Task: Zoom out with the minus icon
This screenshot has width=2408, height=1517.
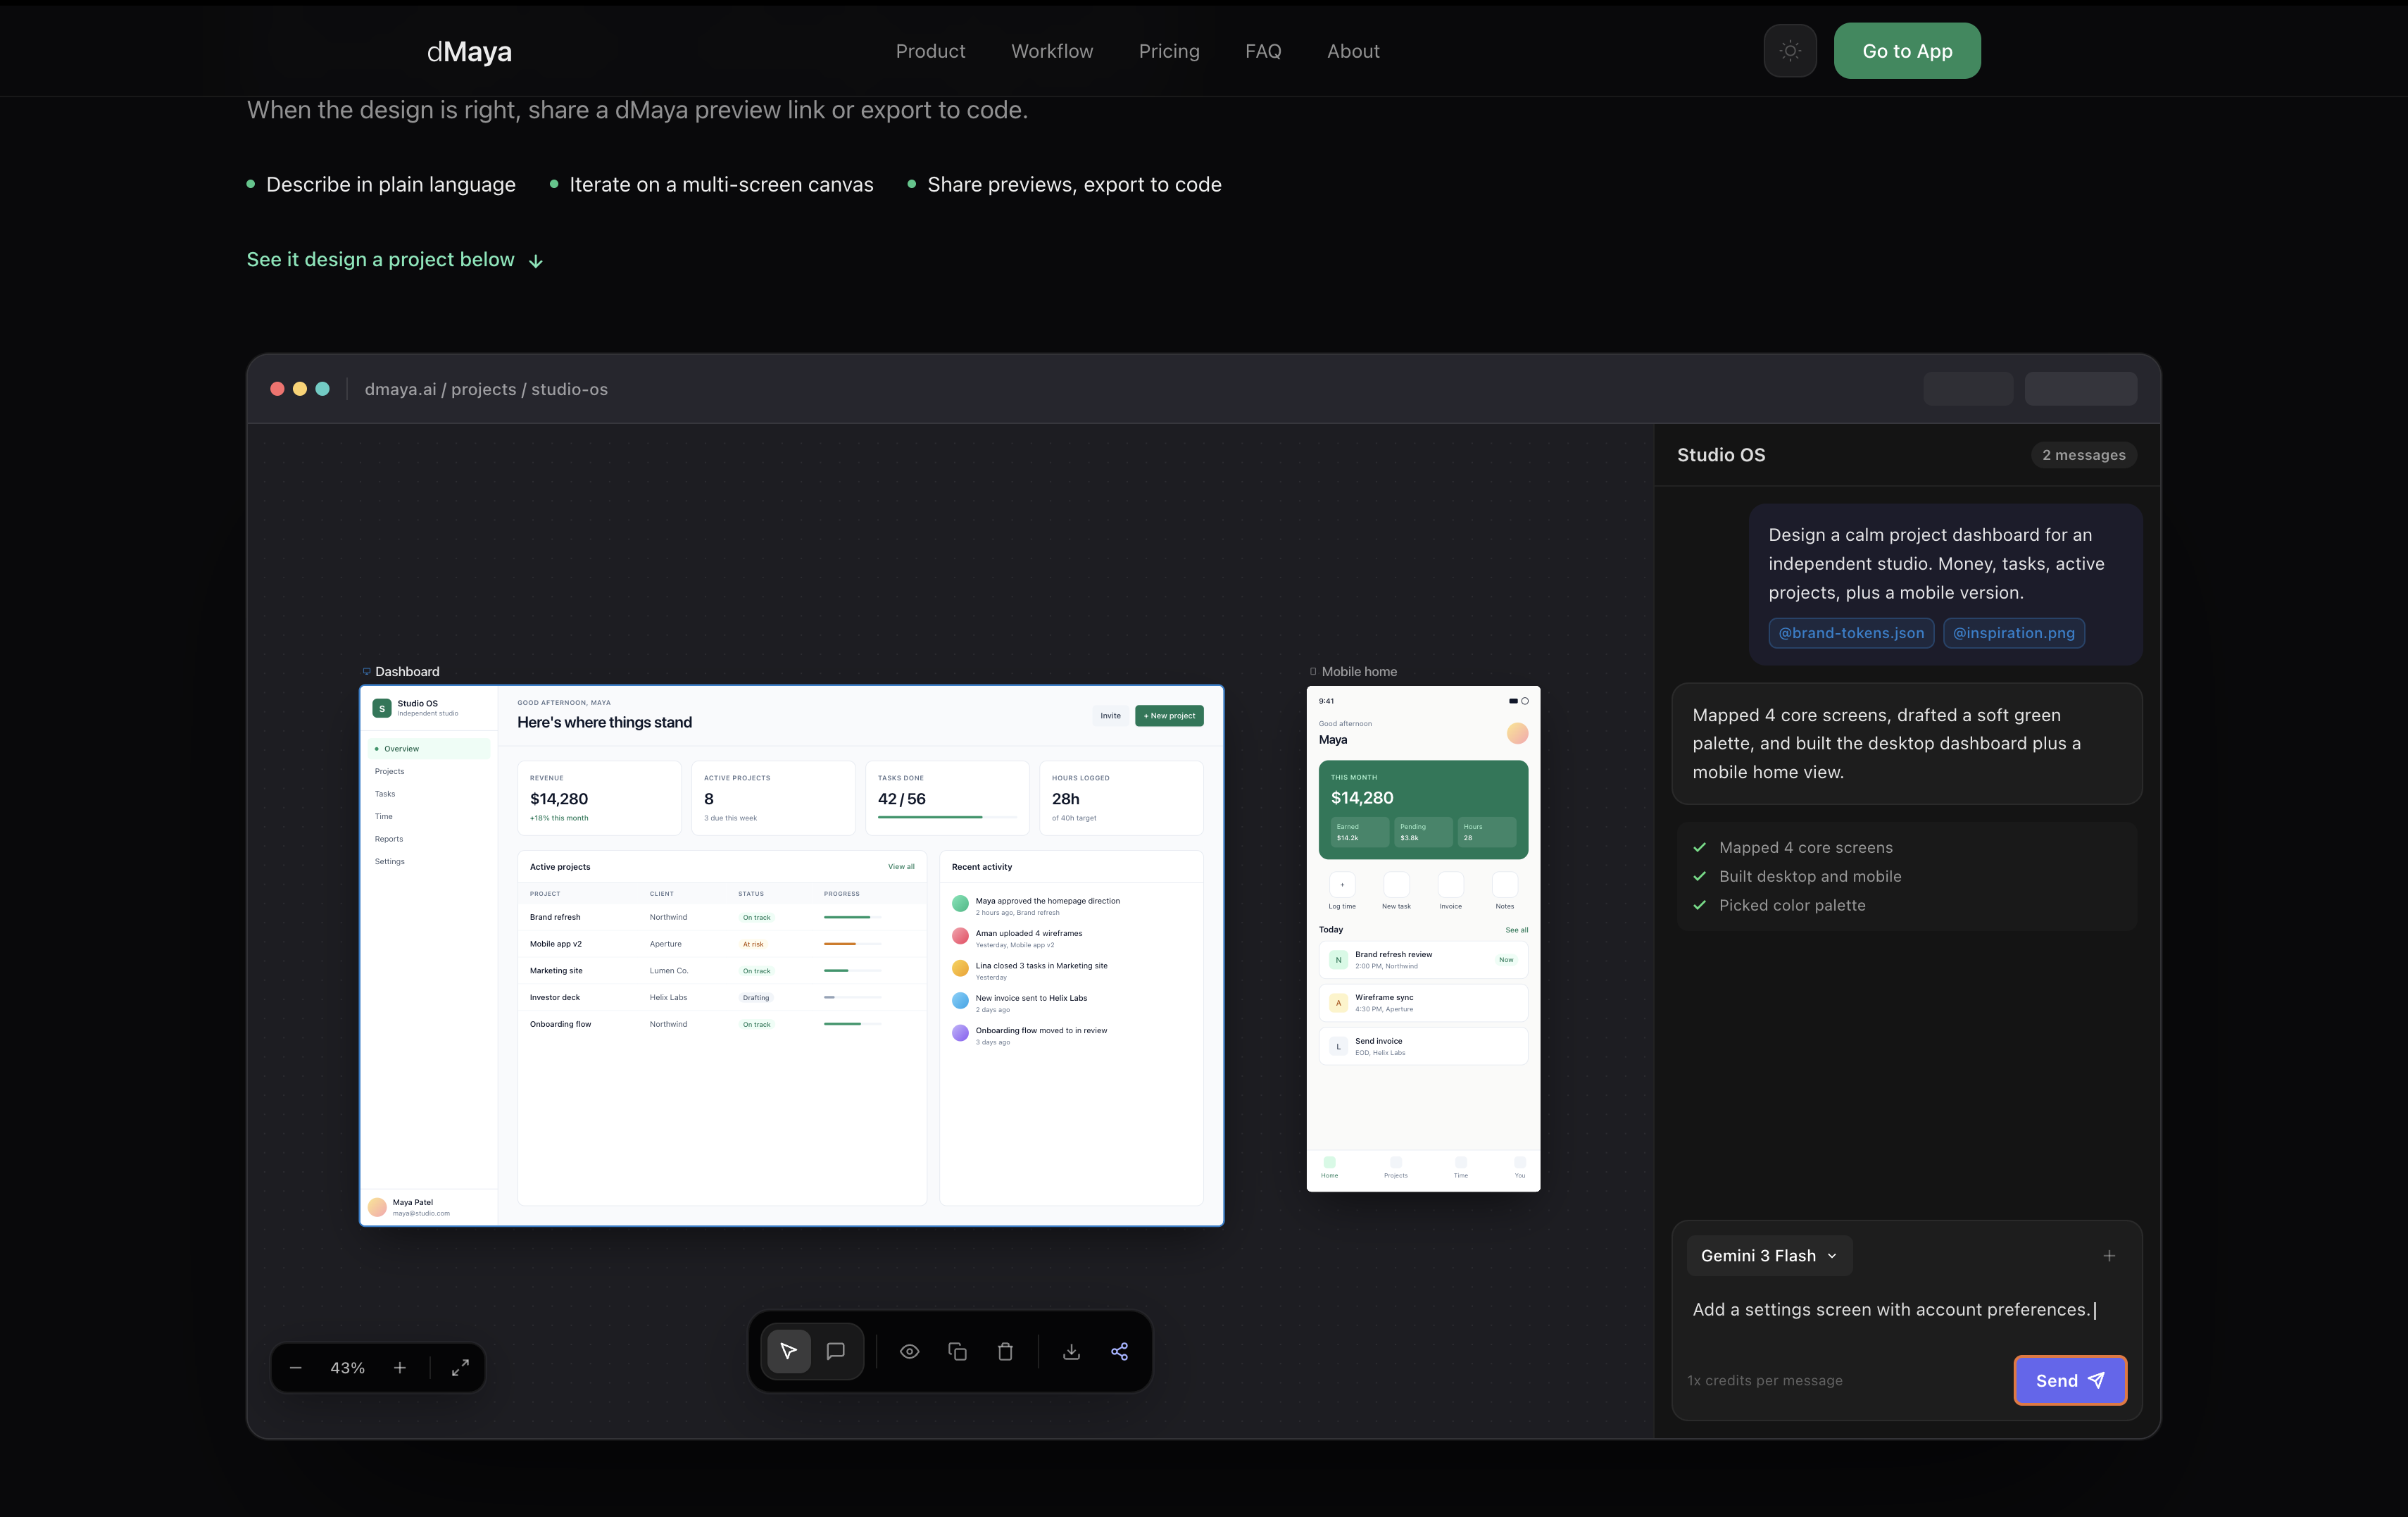Action: (x=295, y=1368)
